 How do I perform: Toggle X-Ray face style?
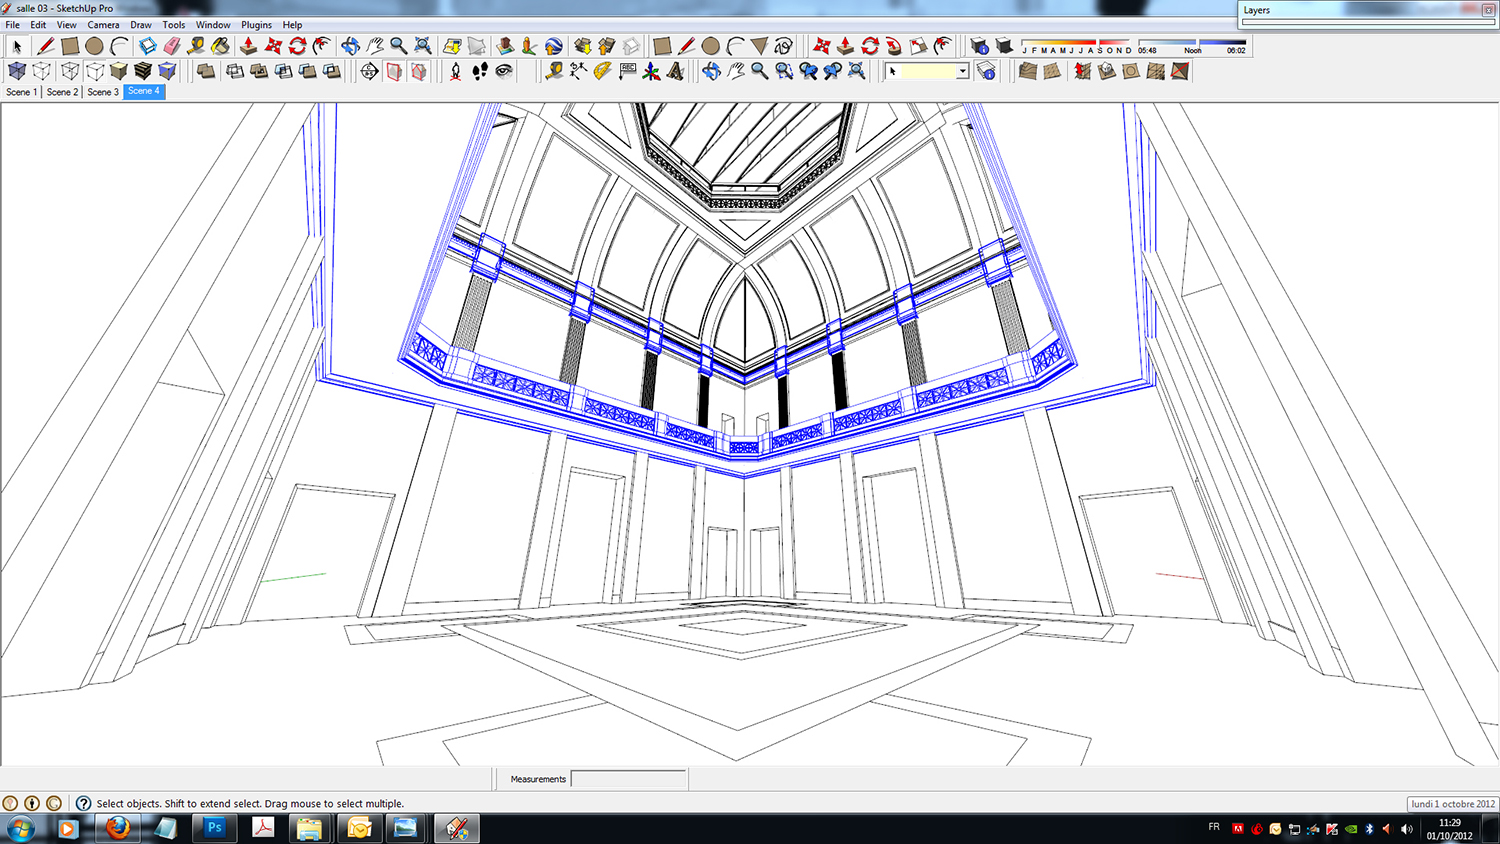tap(17, 71)
